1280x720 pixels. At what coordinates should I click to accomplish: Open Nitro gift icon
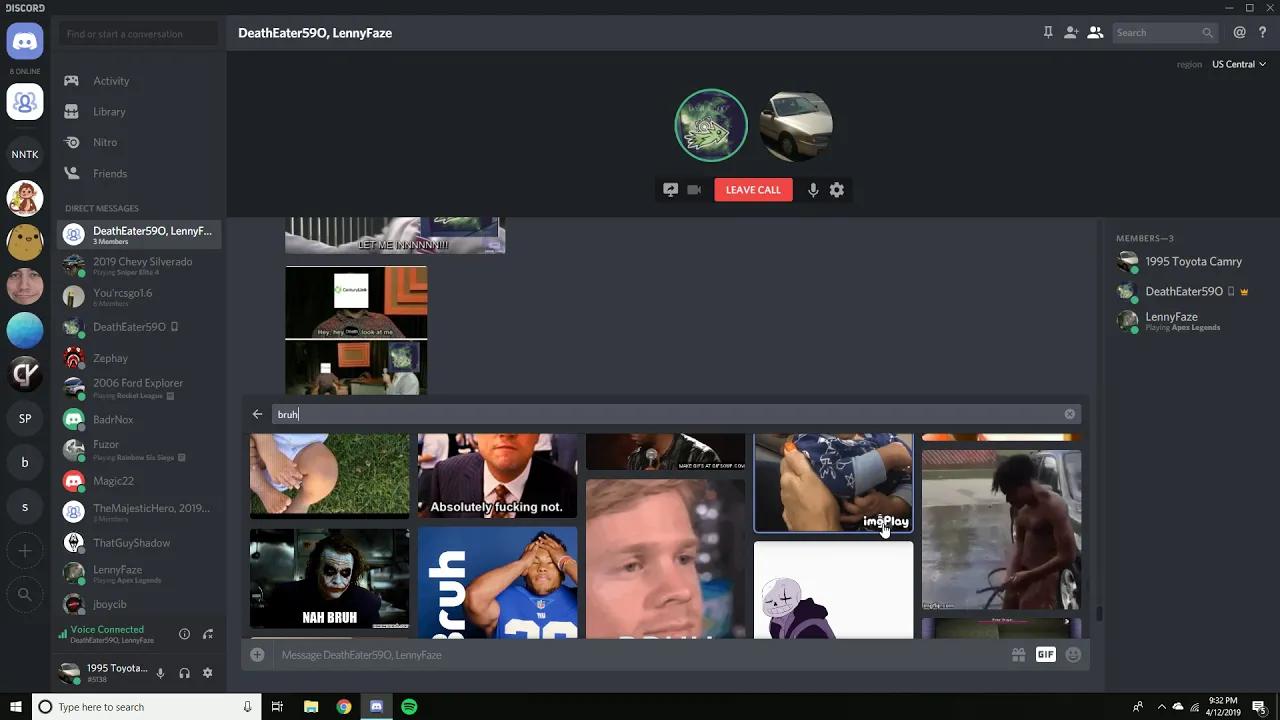(x=1018, y=655)
